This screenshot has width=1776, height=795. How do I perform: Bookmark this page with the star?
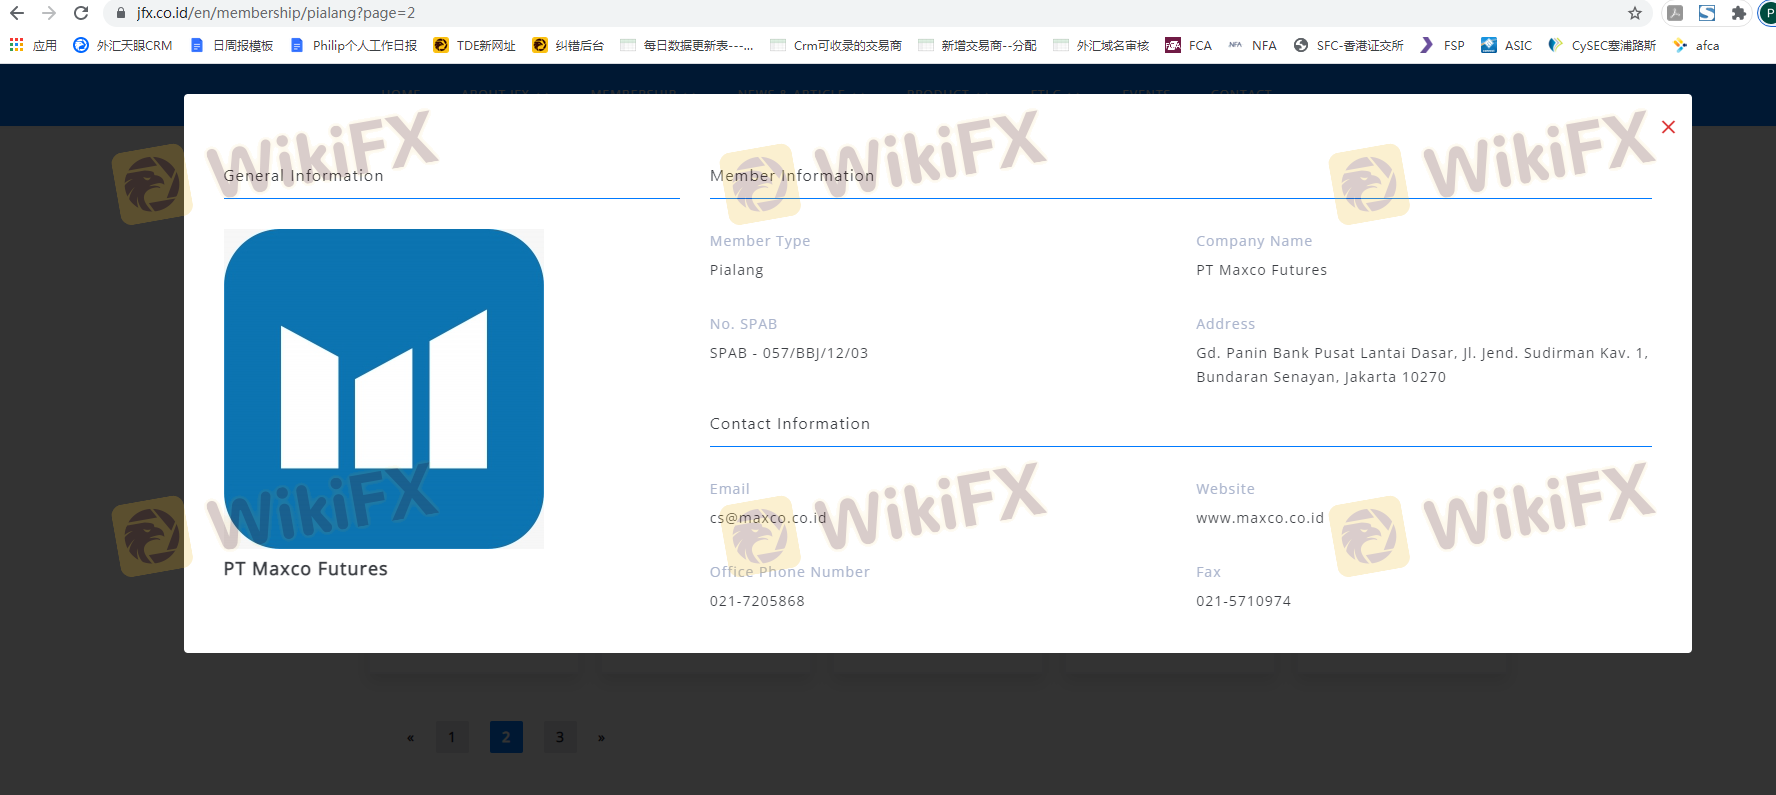click(x=1635, y=13)
